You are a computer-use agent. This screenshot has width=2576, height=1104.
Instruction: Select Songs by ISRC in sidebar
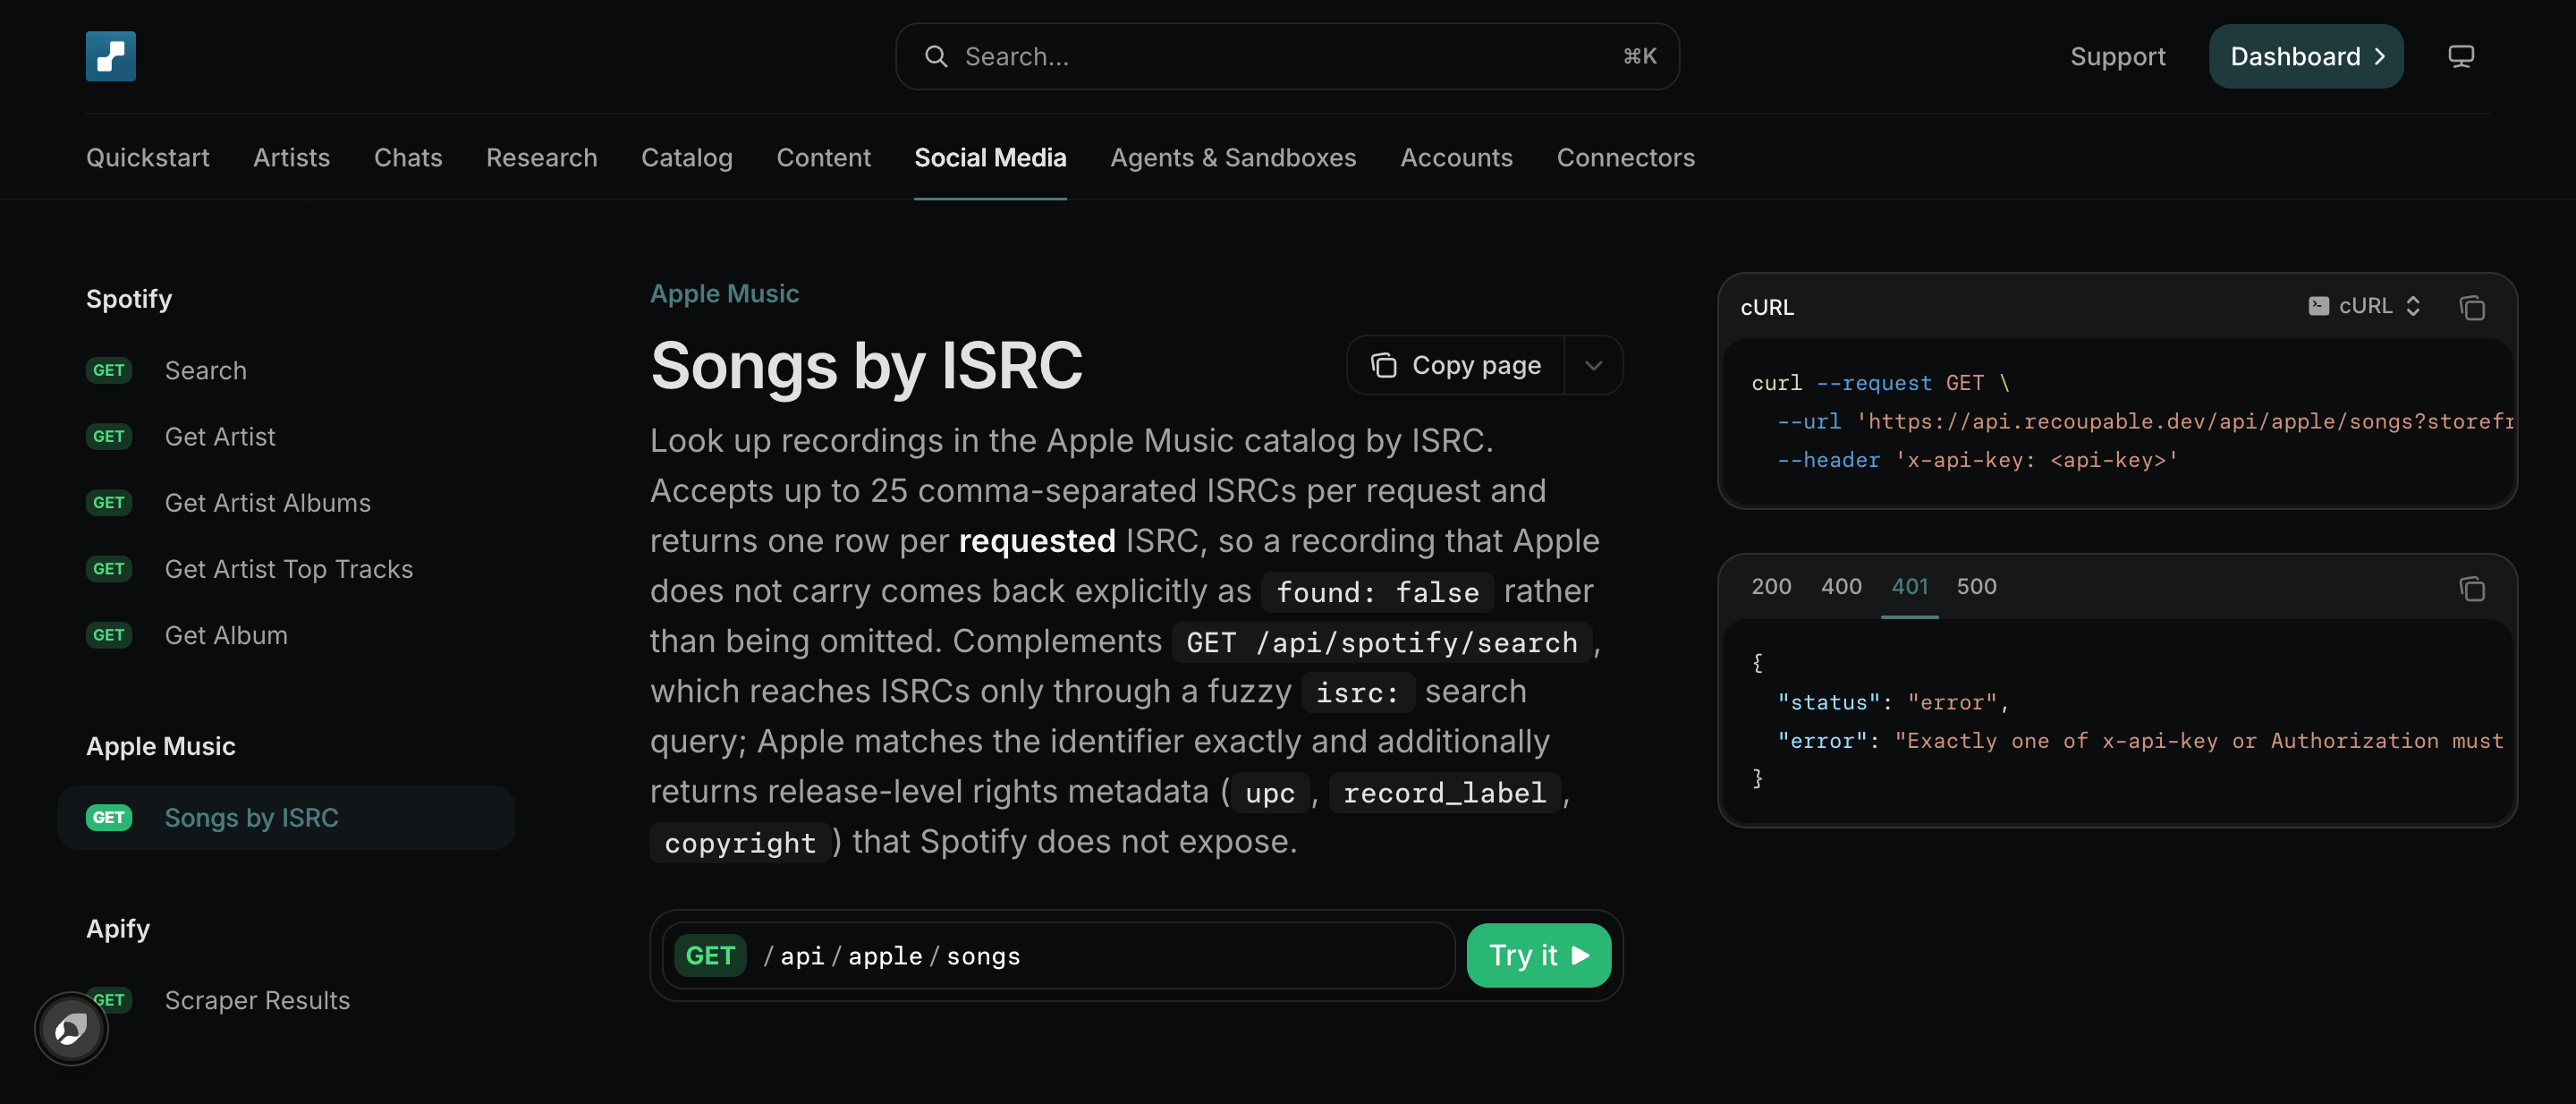[x=286, y=817]
